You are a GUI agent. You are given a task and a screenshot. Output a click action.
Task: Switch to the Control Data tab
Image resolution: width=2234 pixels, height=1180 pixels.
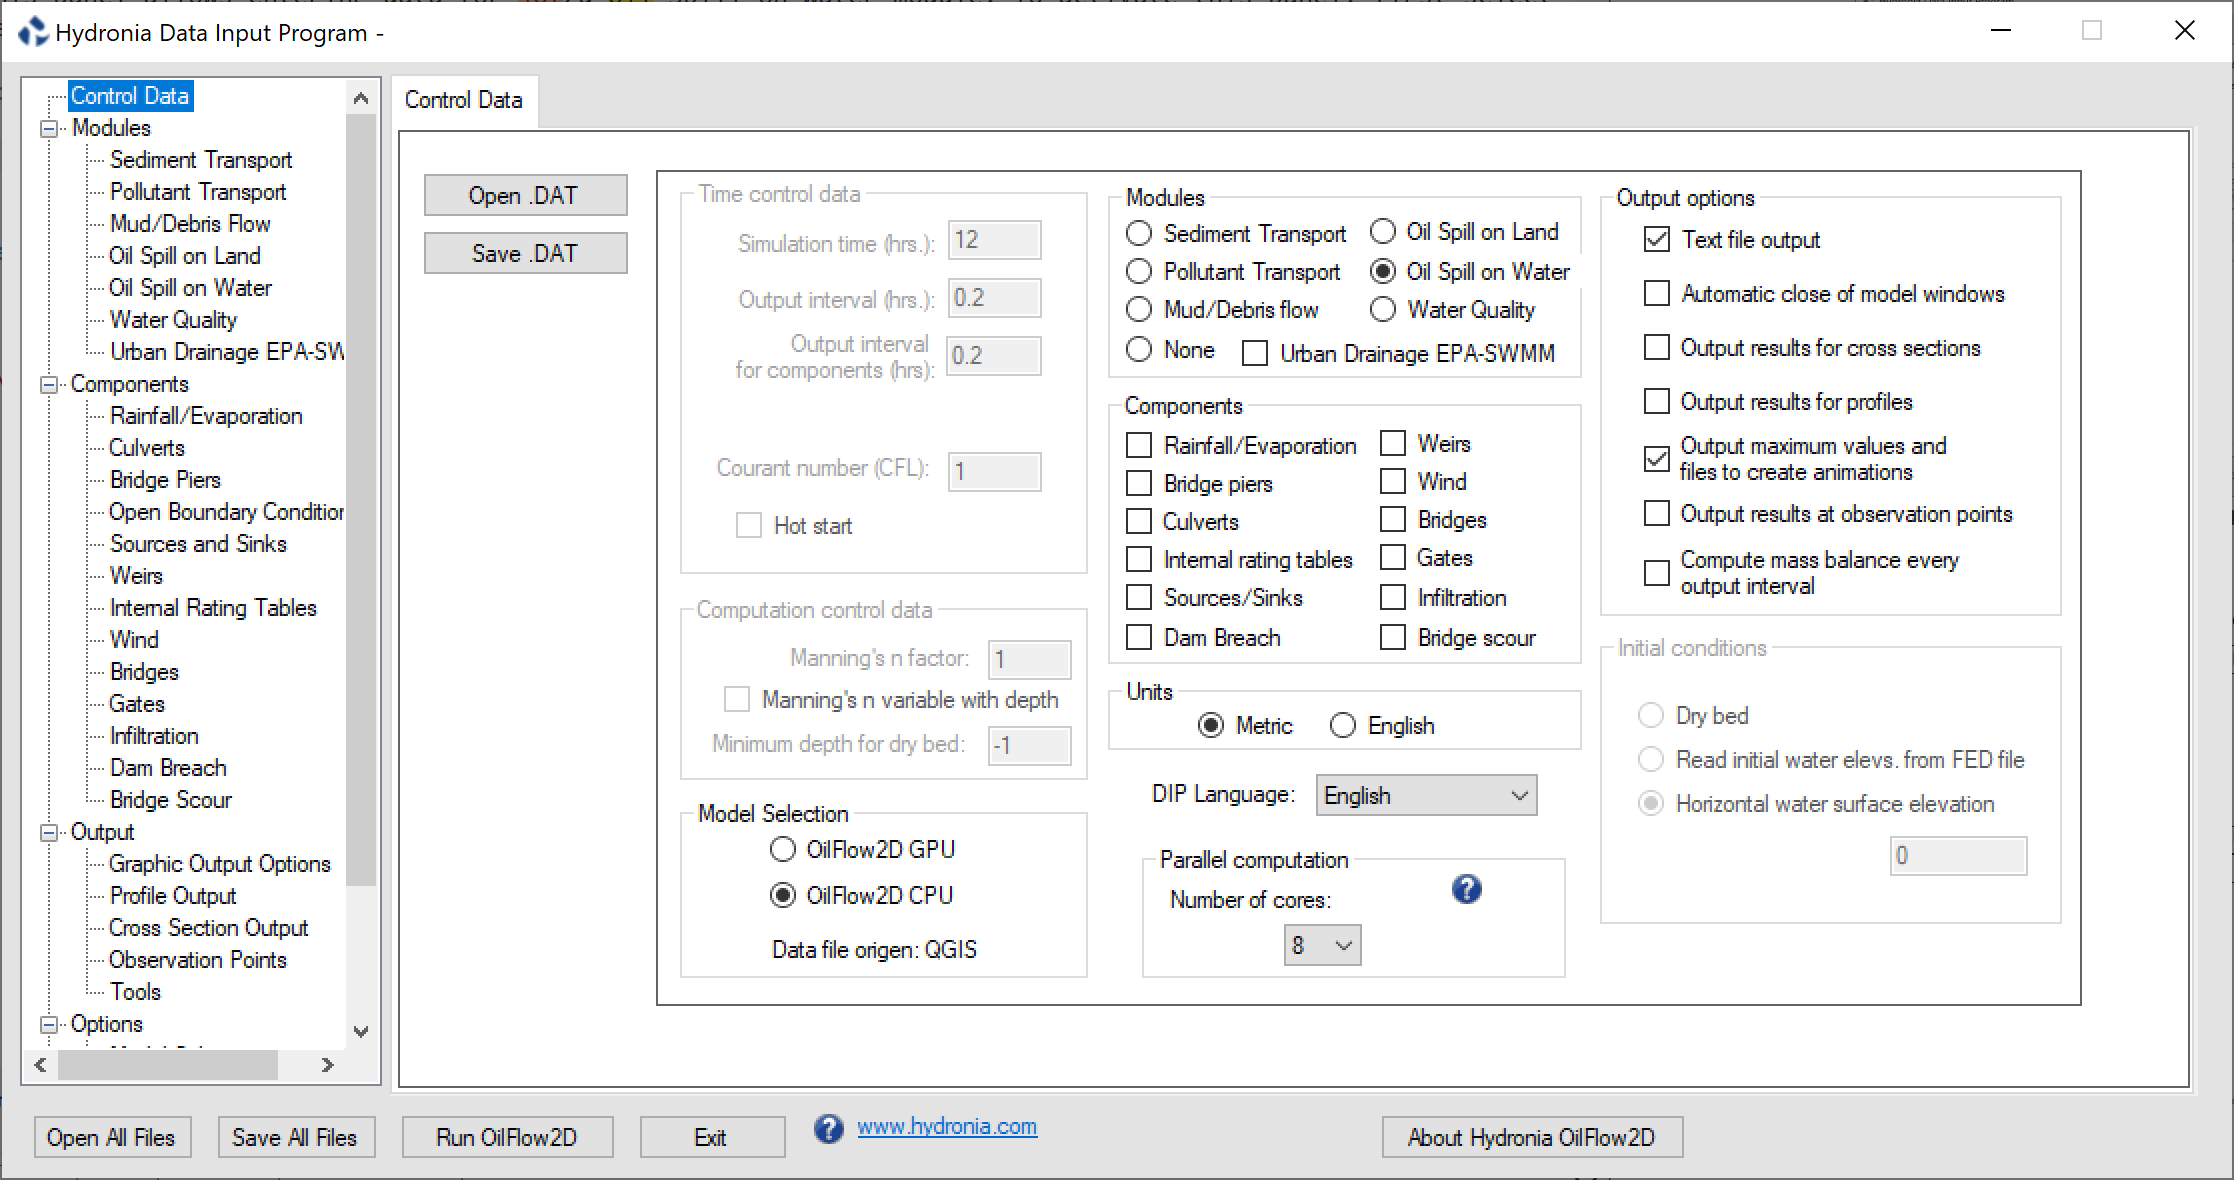pos(464,100)
